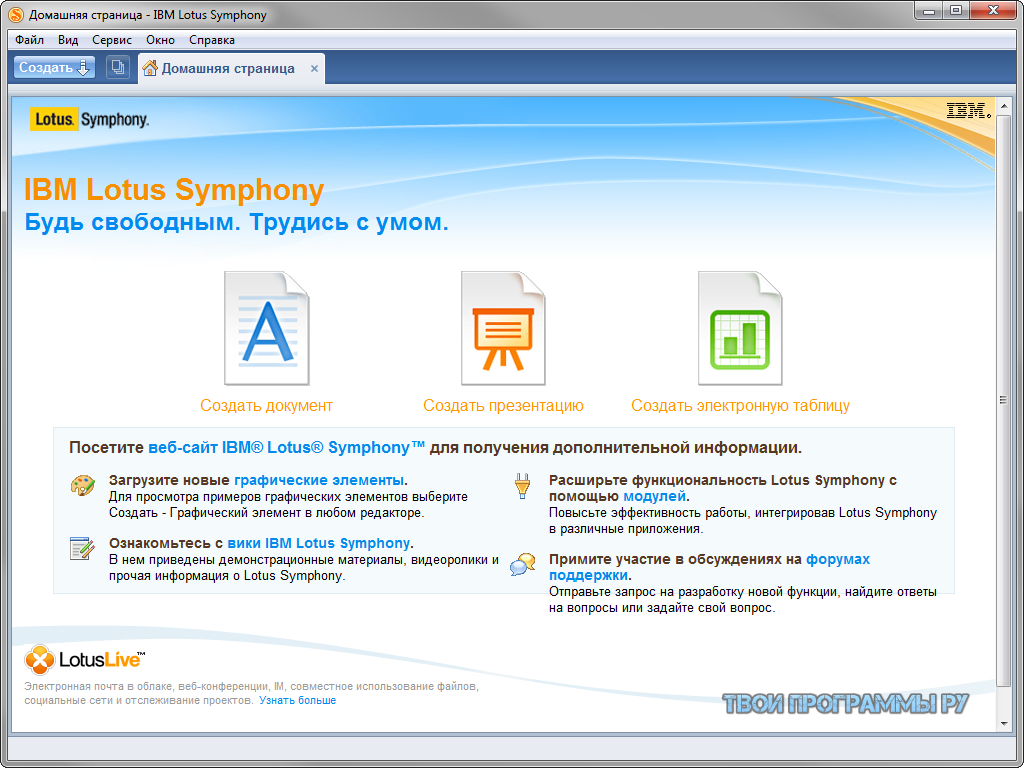Click the Symphony app icon in title bar
1024x768 pixels.
click(x=16, y=14)
